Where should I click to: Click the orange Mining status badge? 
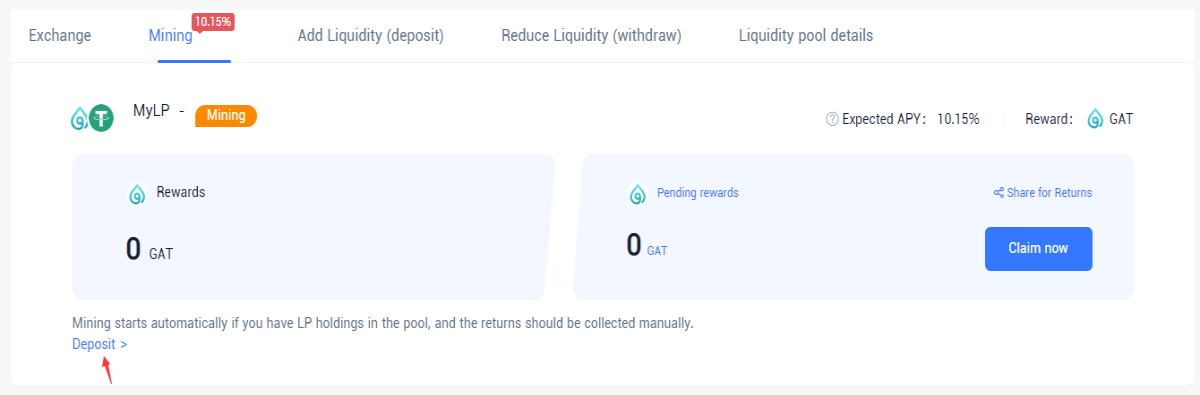[x=226, y=116]
